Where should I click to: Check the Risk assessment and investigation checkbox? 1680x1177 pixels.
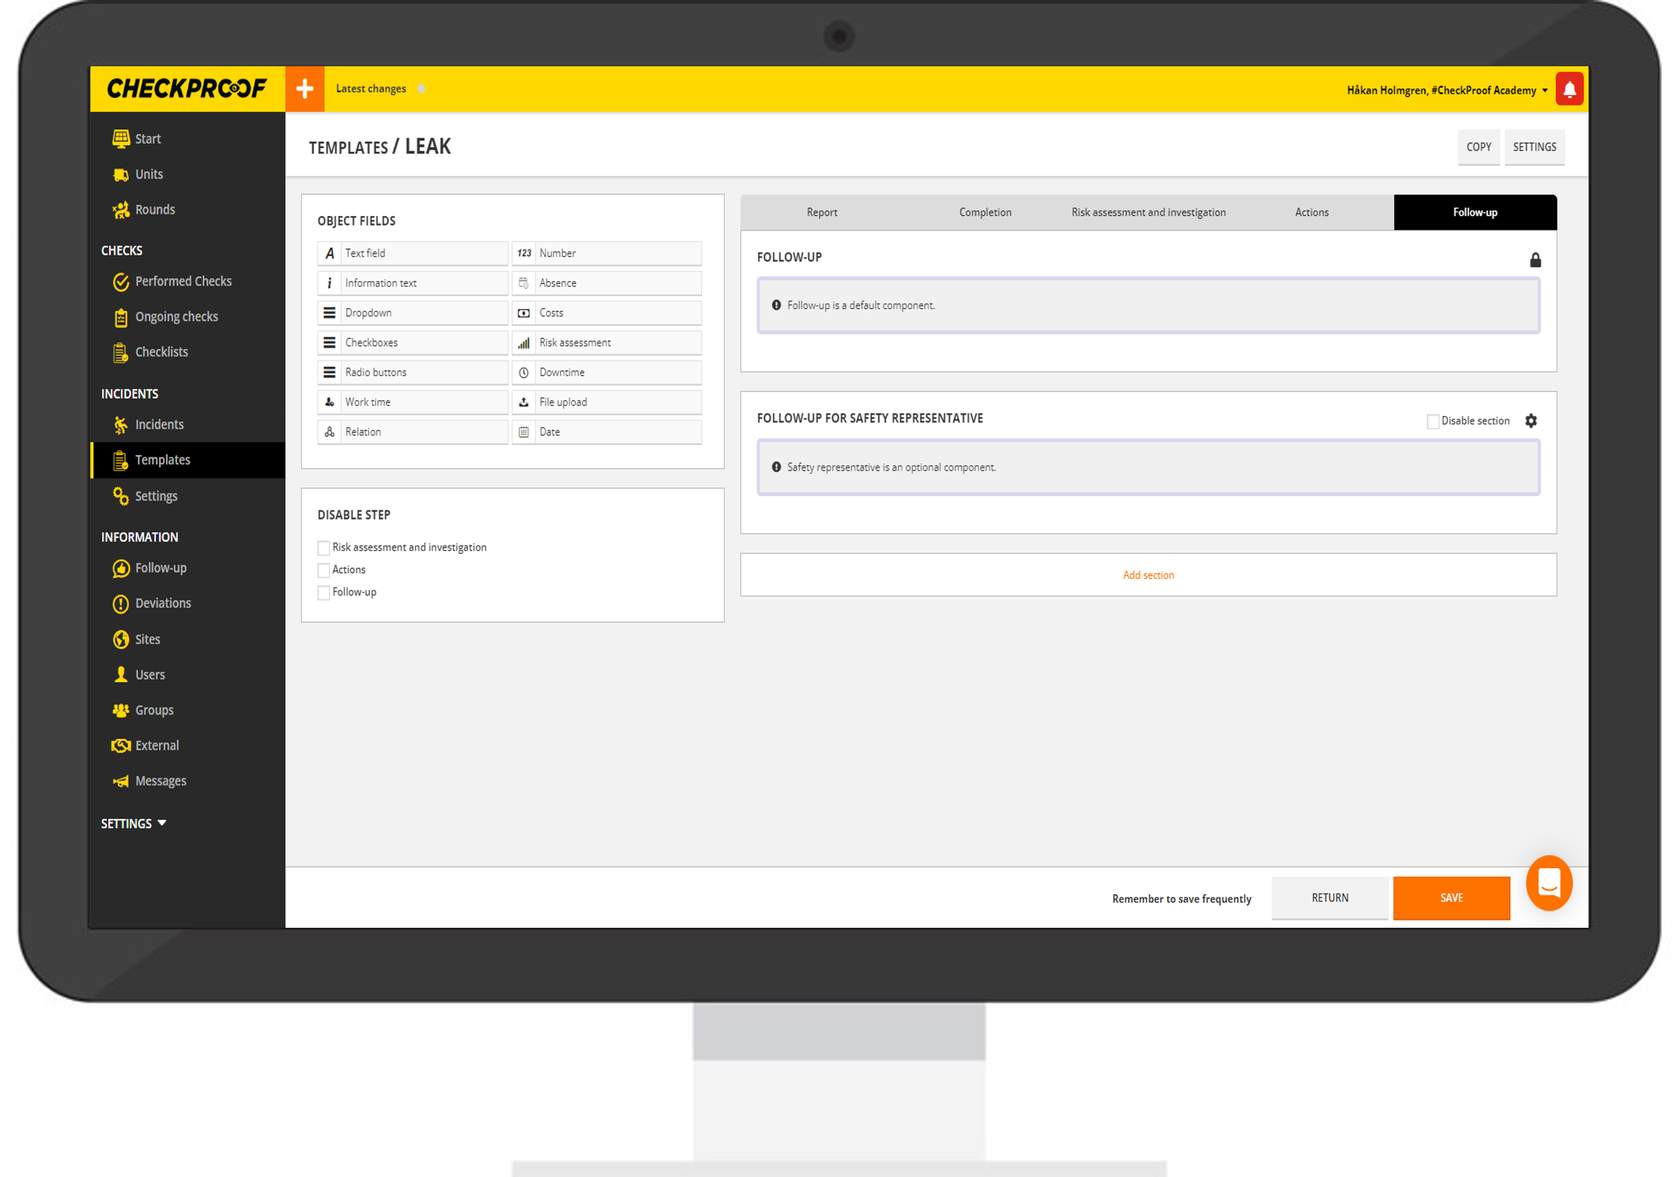[x=324, y=548]
